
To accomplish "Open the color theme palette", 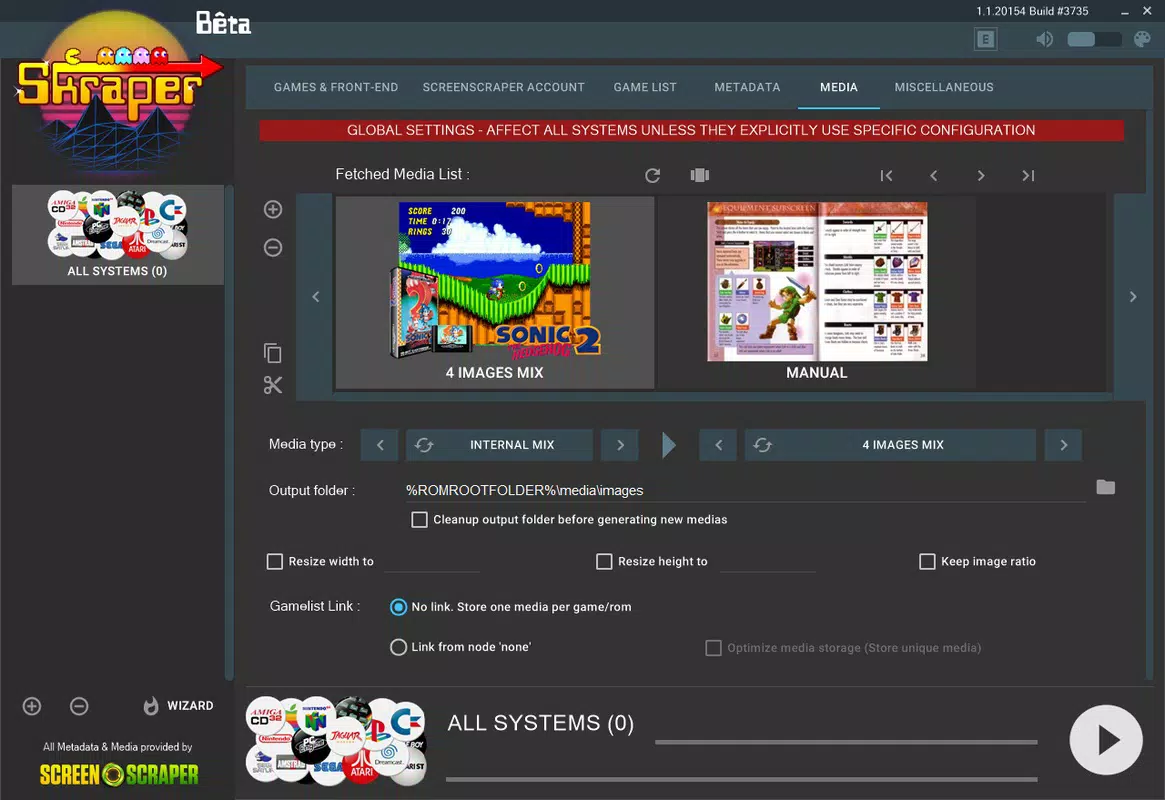I will [x=1142, y=39].
